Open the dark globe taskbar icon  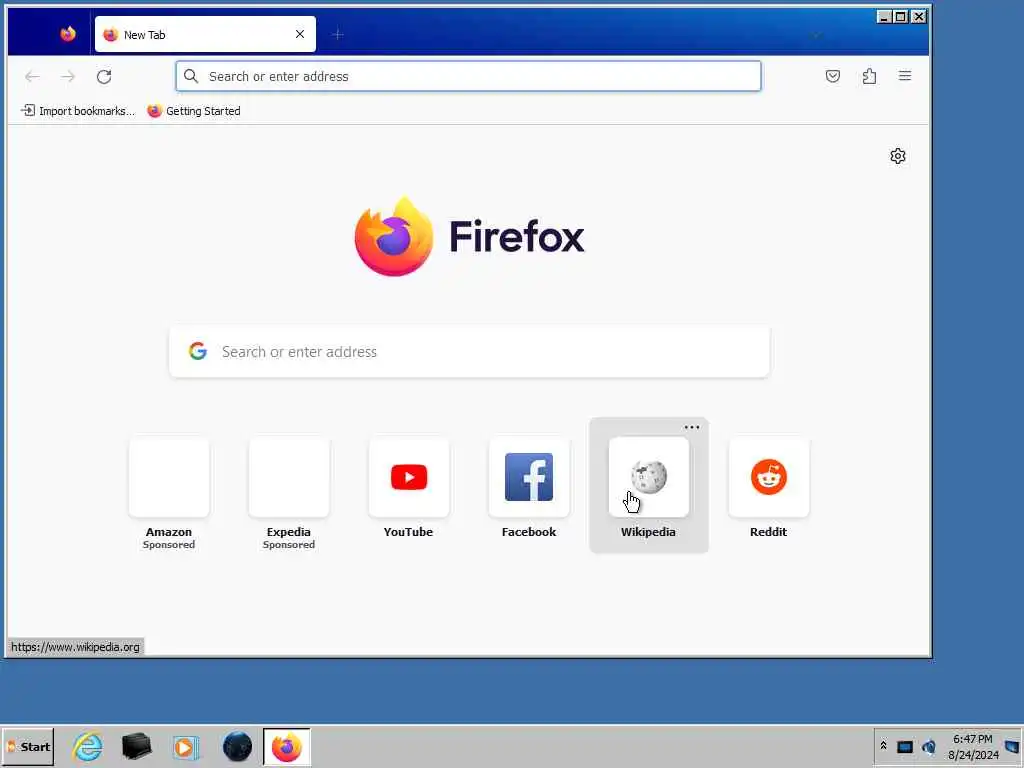click(x=237, y=746)
